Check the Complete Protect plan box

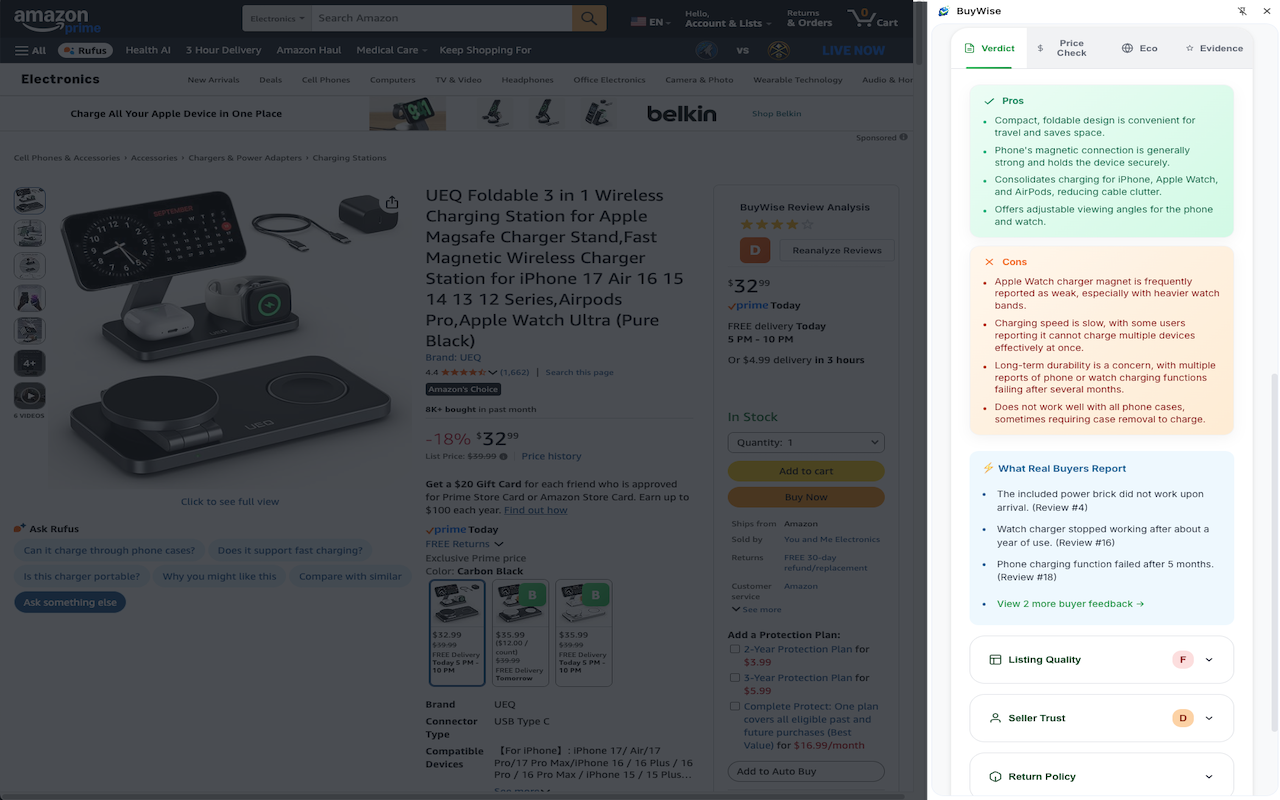click(x=735, y=706)
